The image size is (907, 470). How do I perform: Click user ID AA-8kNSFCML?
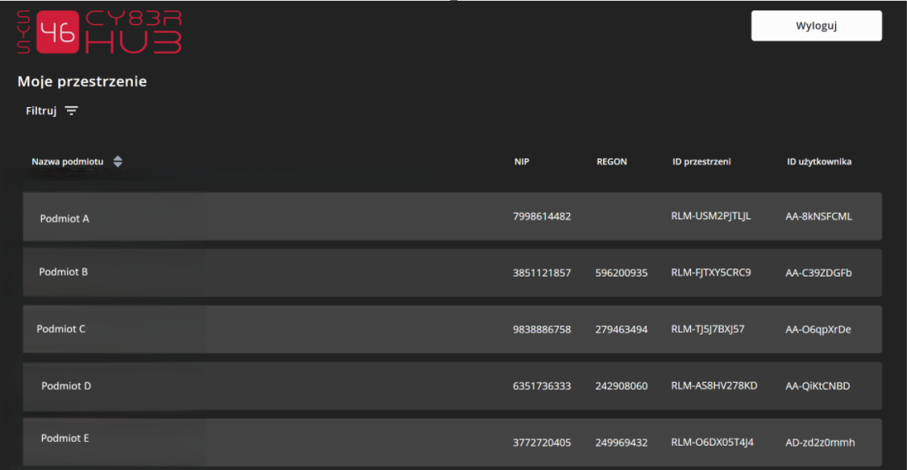click(819, 216)
